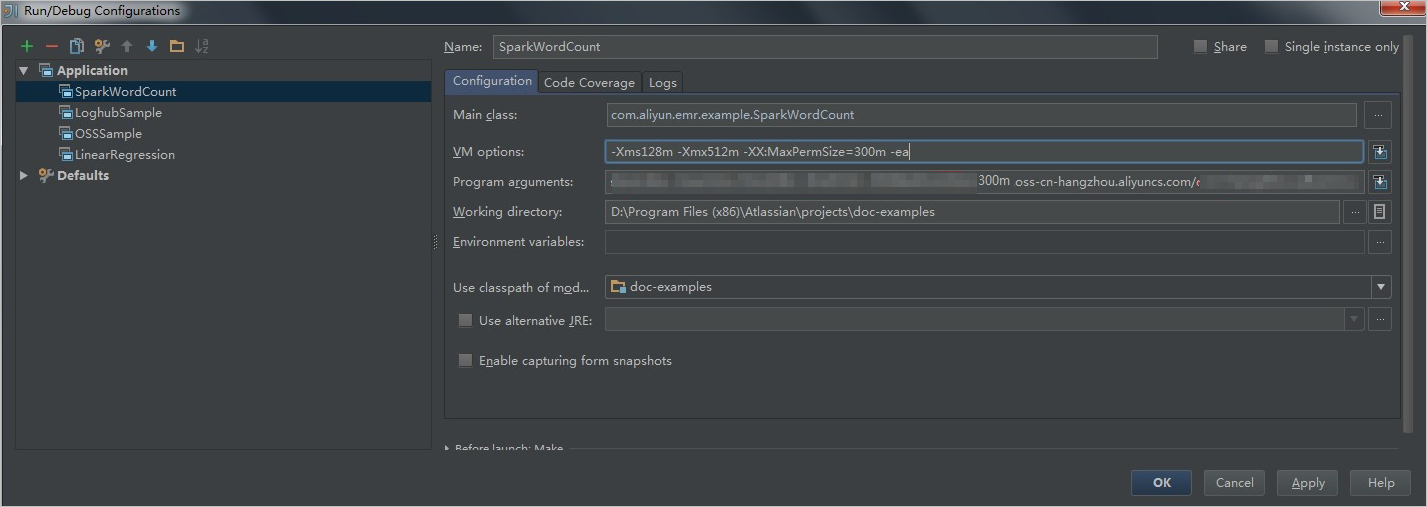
Task: Browse for the Main class
Action: (x=1378, y=115)
